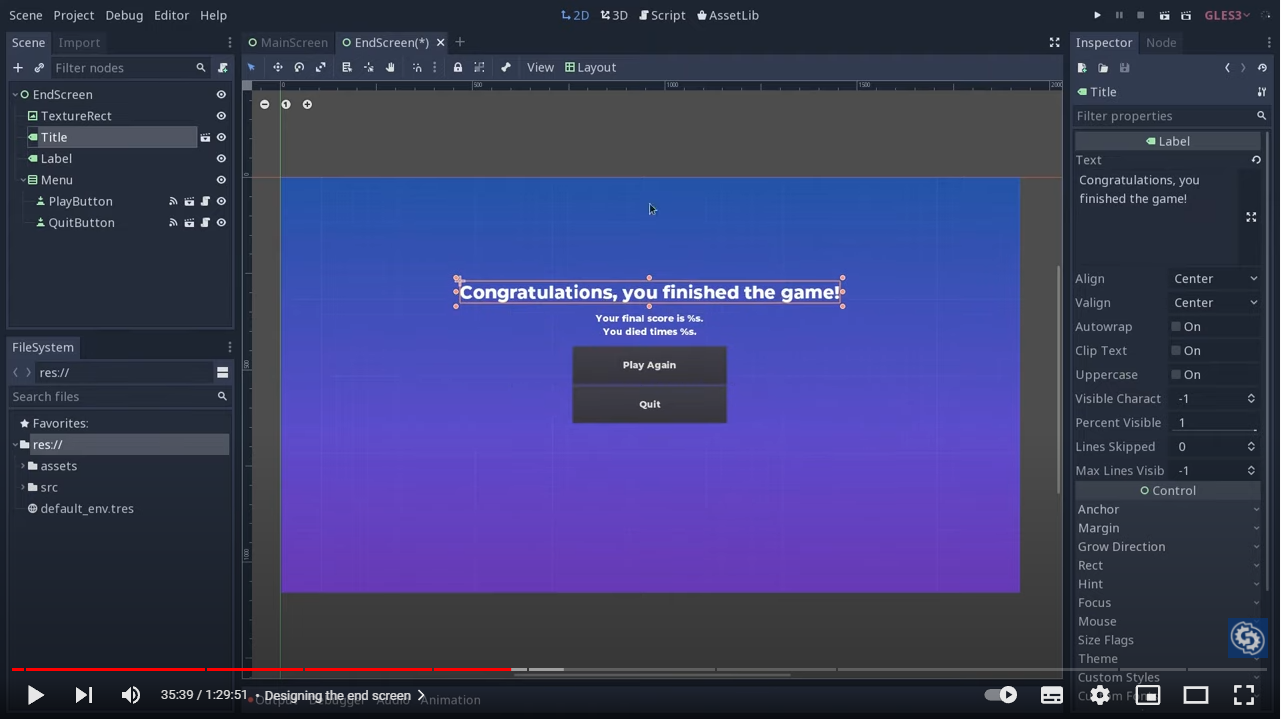Toggle visibility of EndScreen node
Image resolution: width=1281 pixels, height=719 pixels.
[221, 94]
